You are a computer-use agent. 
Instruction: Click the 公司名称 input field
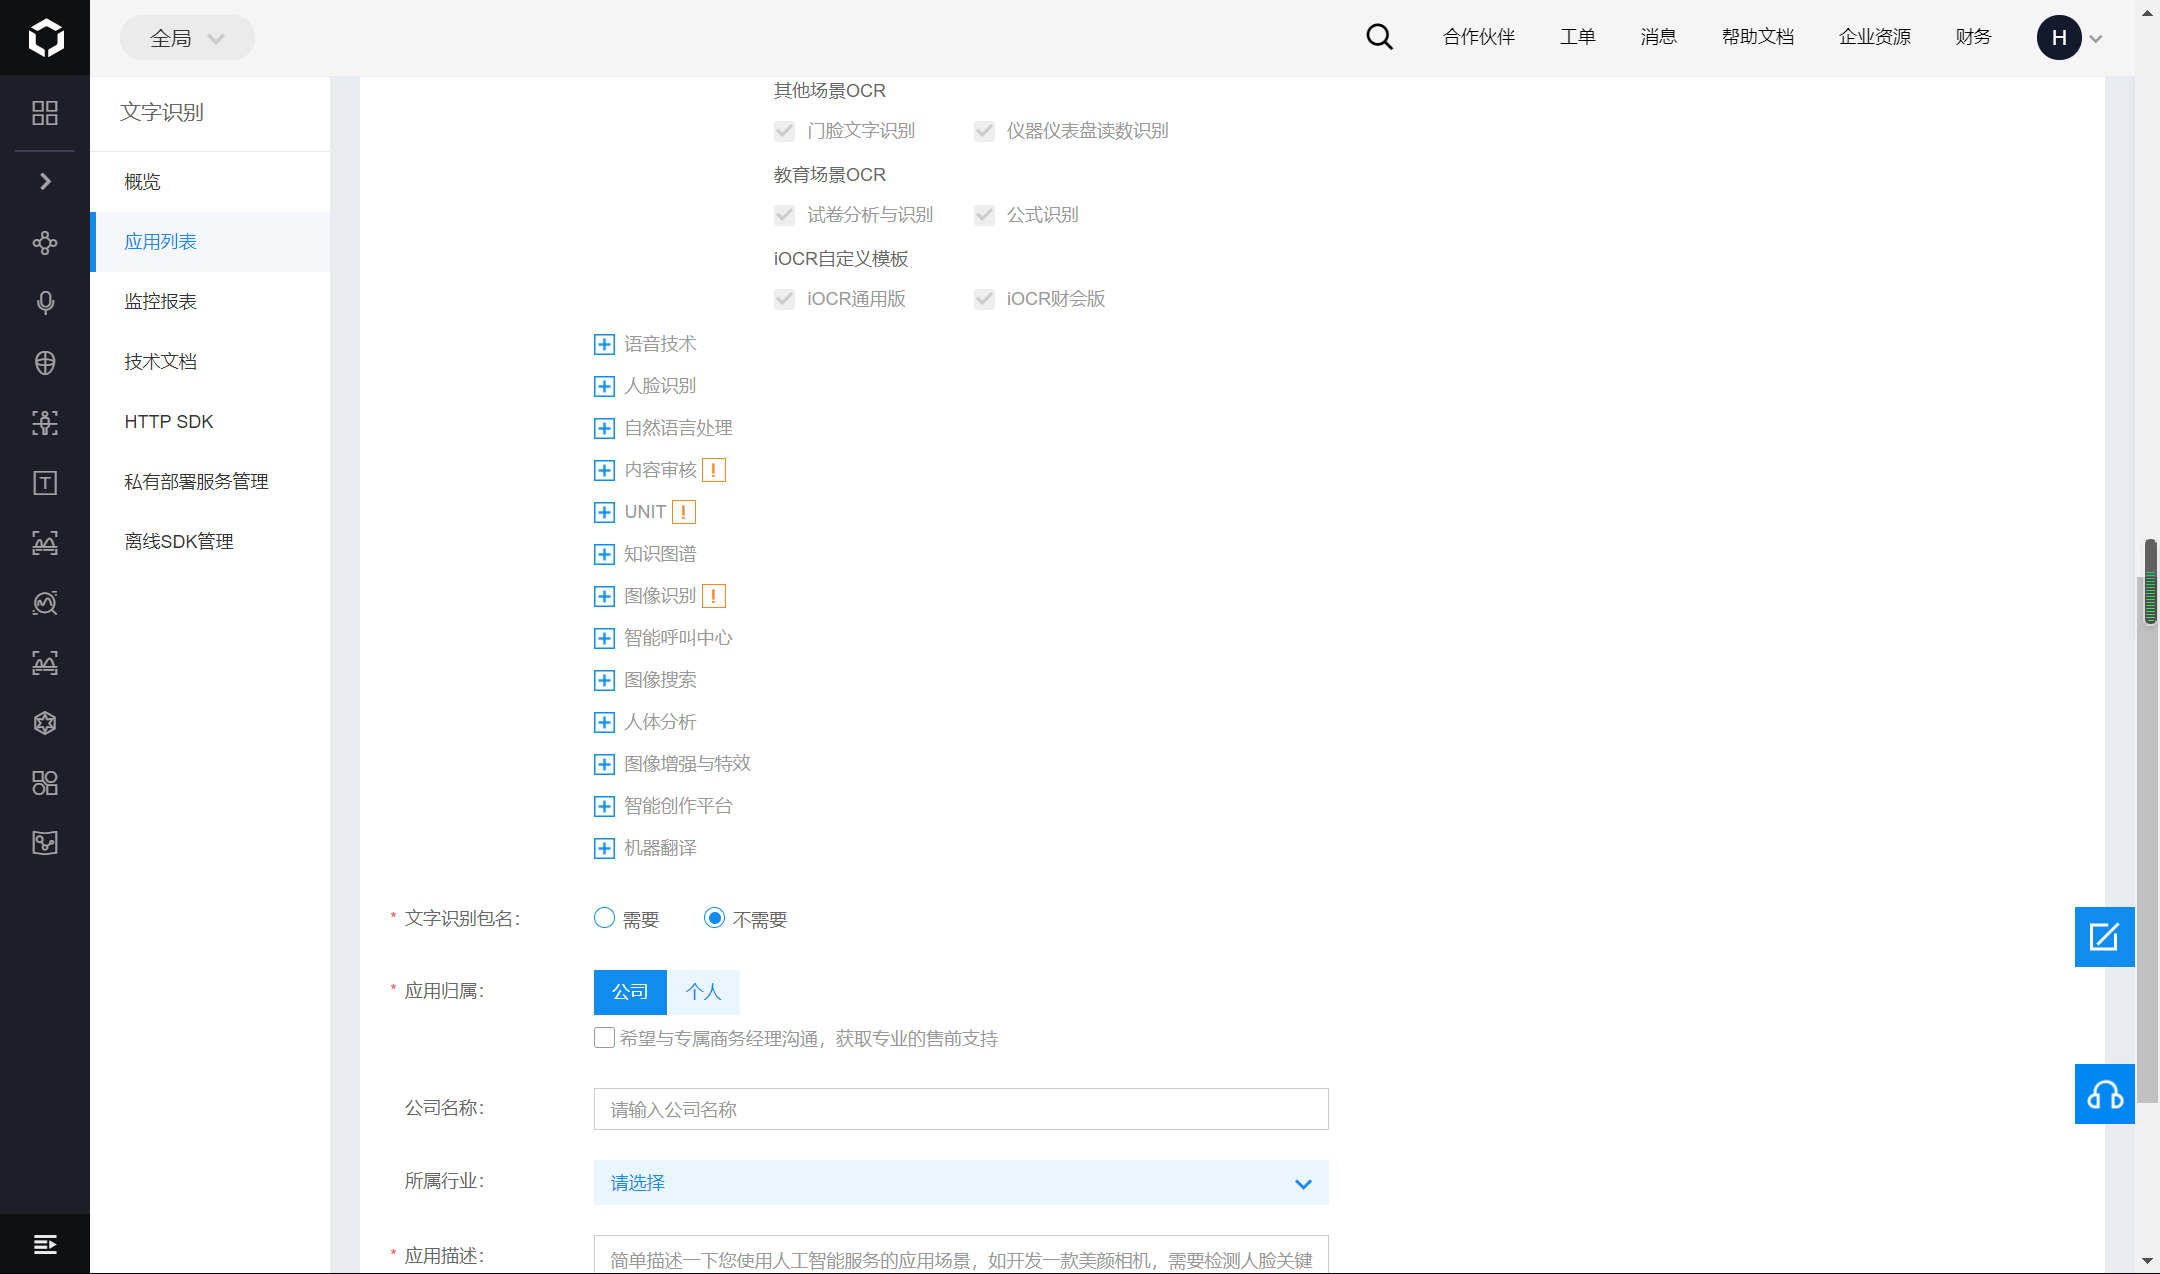(961, 1109)
